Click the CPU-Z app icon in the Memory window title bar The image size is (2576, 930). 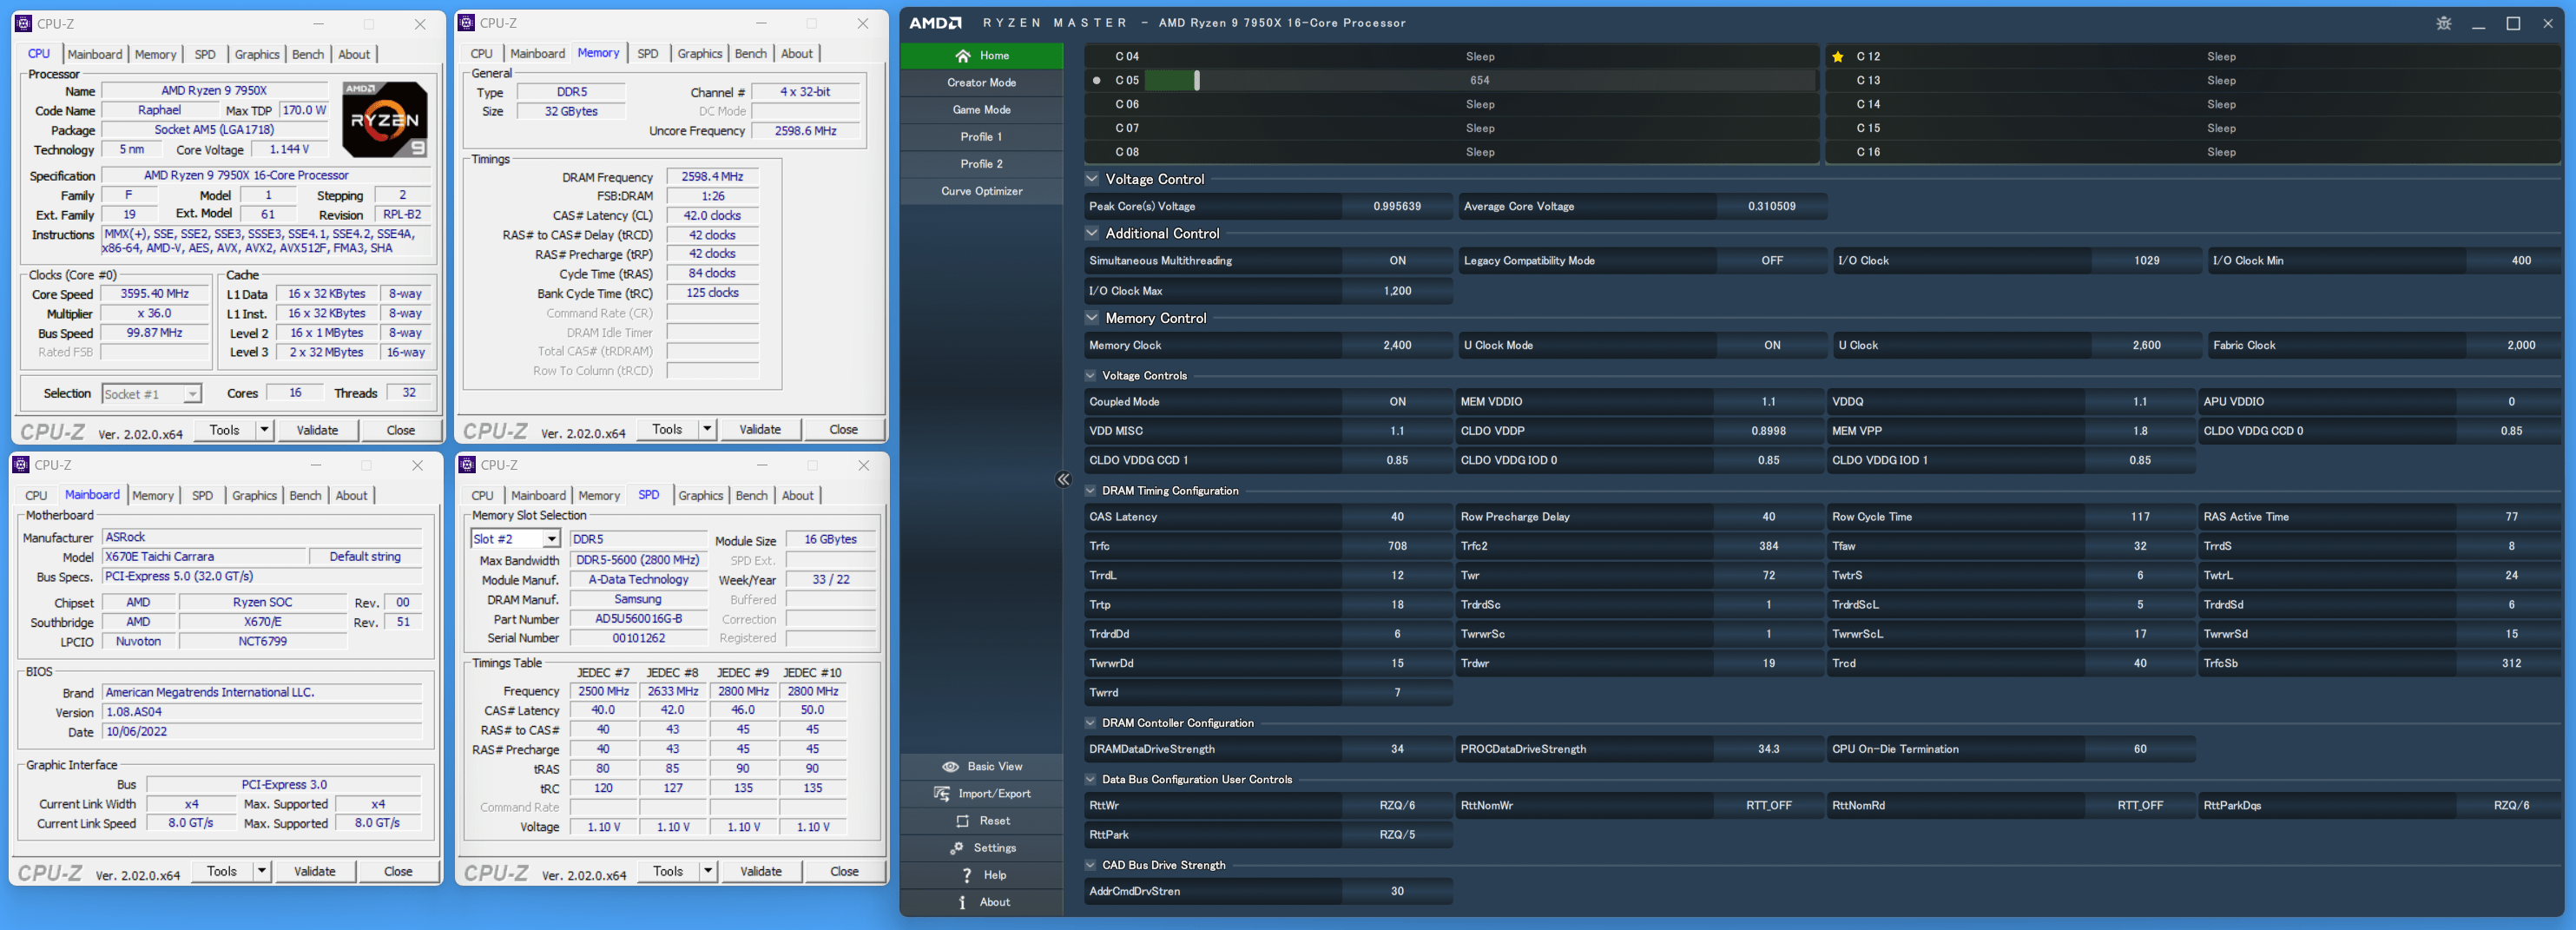coord(466,23)
